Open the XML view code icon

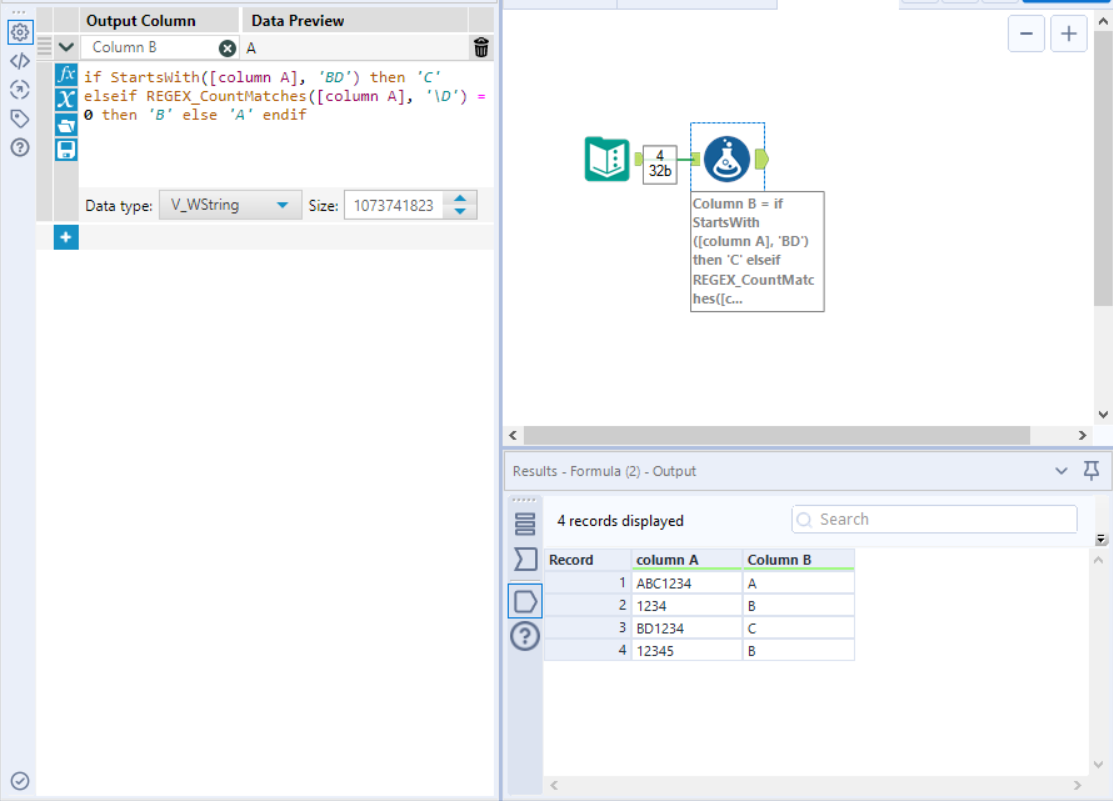pyautogui.click(x=19, y=61)
